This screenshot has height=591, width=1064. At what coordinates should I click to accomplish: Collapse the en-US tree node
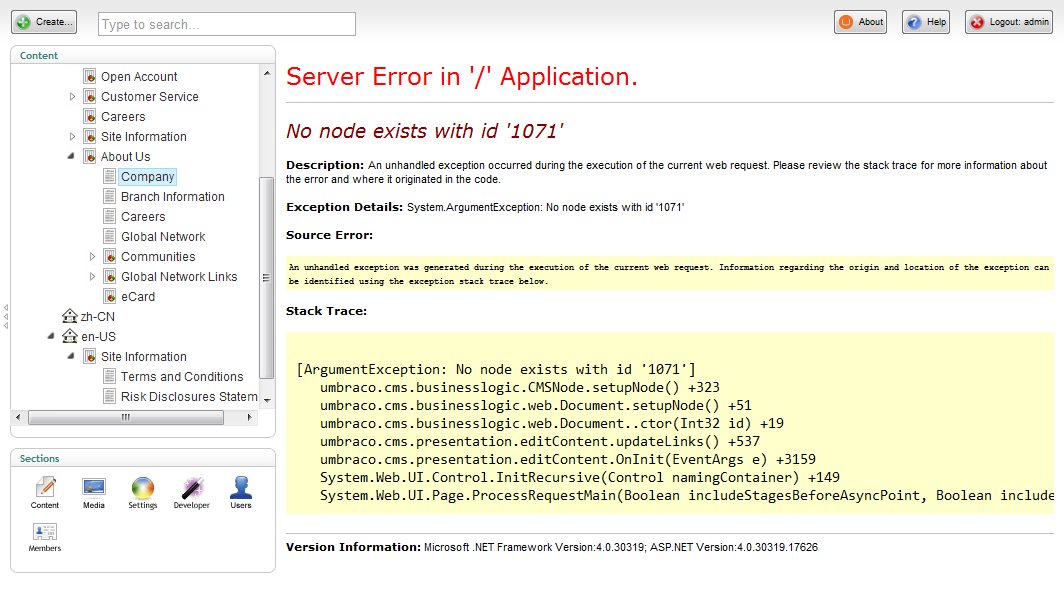[51, 337]
